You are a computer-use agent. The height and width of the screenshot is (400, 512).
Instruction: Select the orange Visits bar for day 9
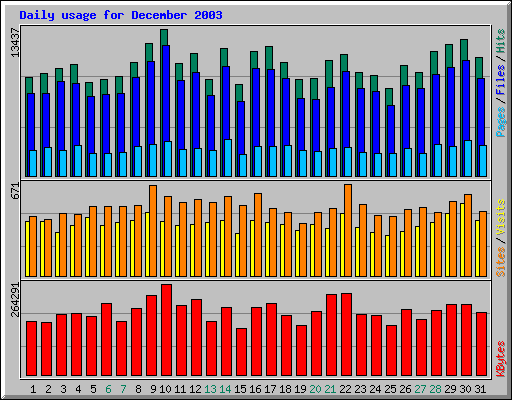153,231
